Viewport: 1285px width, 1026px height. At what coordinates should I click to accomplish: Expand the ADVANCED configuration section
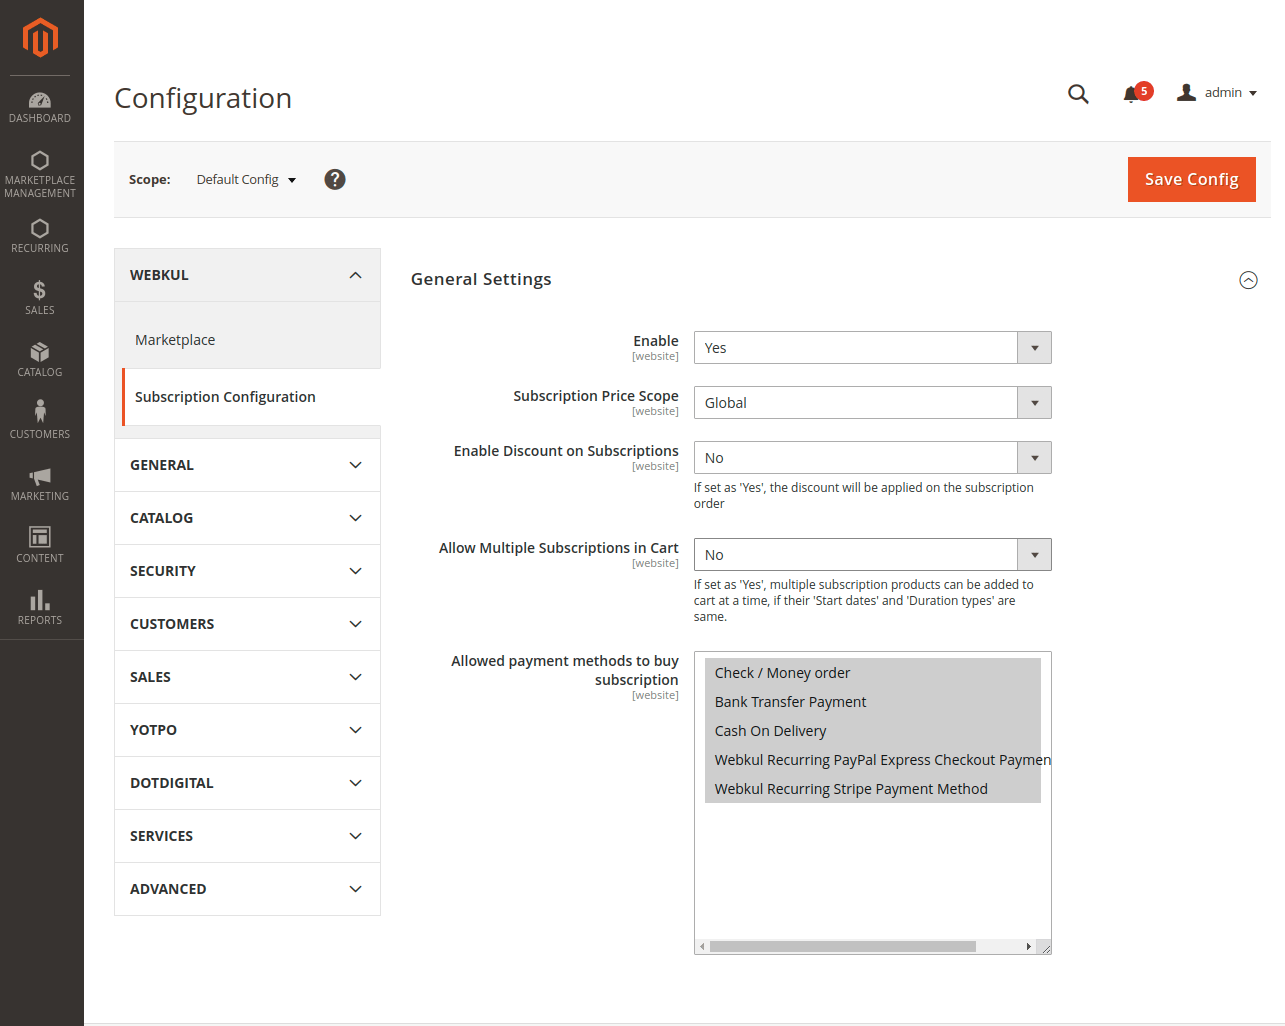point(248,889)
